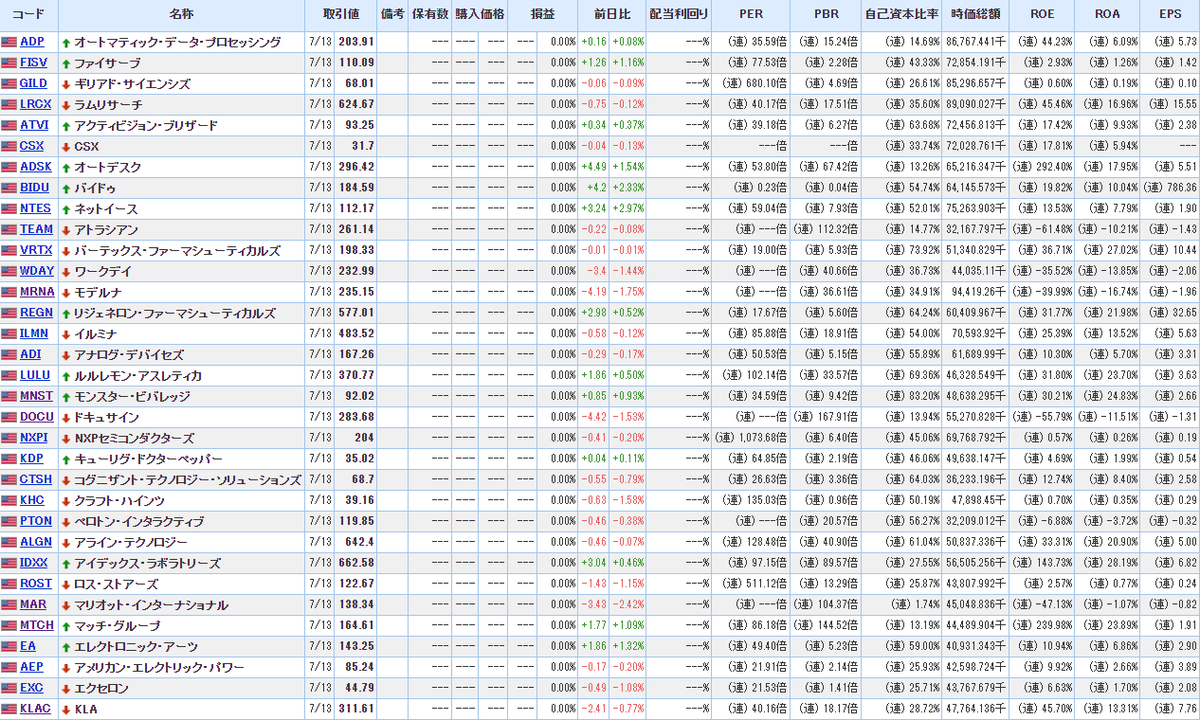1200x720 pixels.
Task: Click the green up arrow for ファイサーブ
Action: [x=66, y=63]
